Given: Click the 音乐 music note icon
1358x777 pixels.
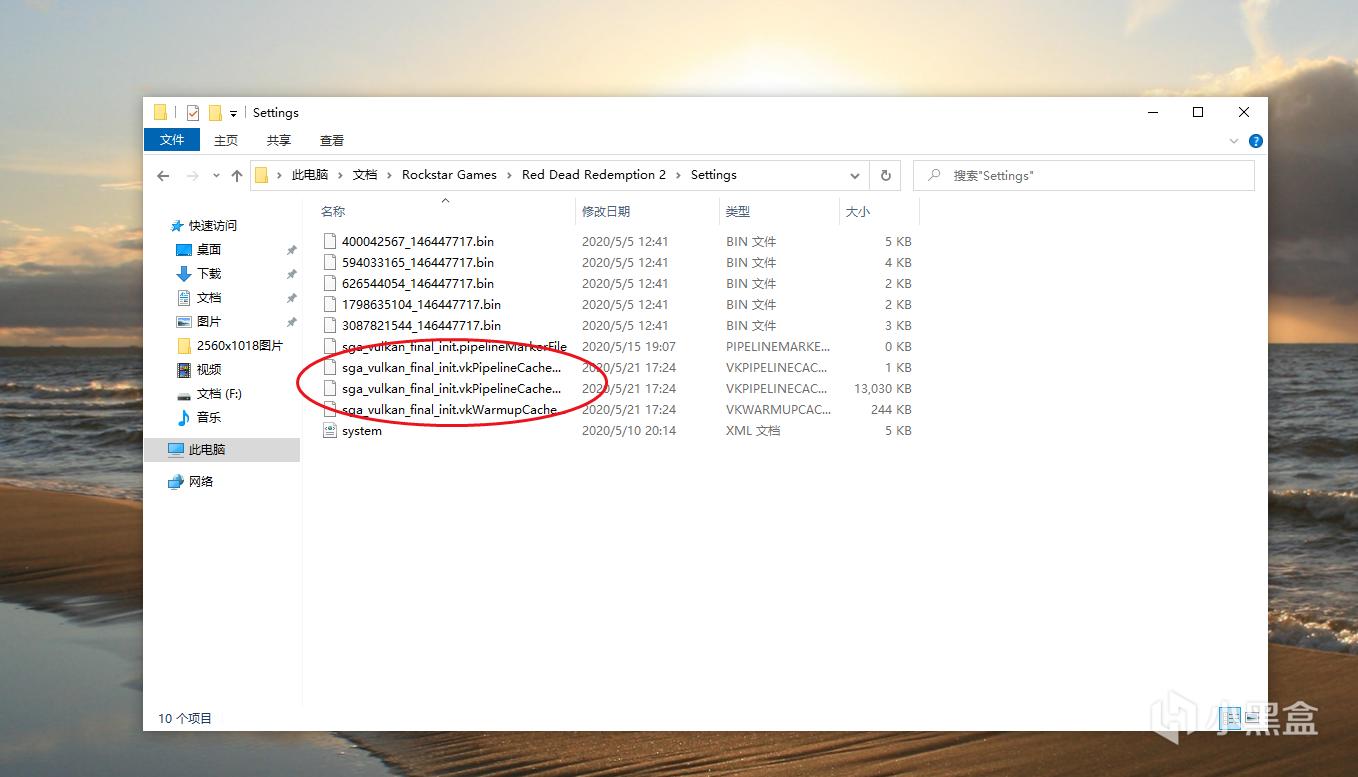Looking at the screenshot, I should point(184,418).
